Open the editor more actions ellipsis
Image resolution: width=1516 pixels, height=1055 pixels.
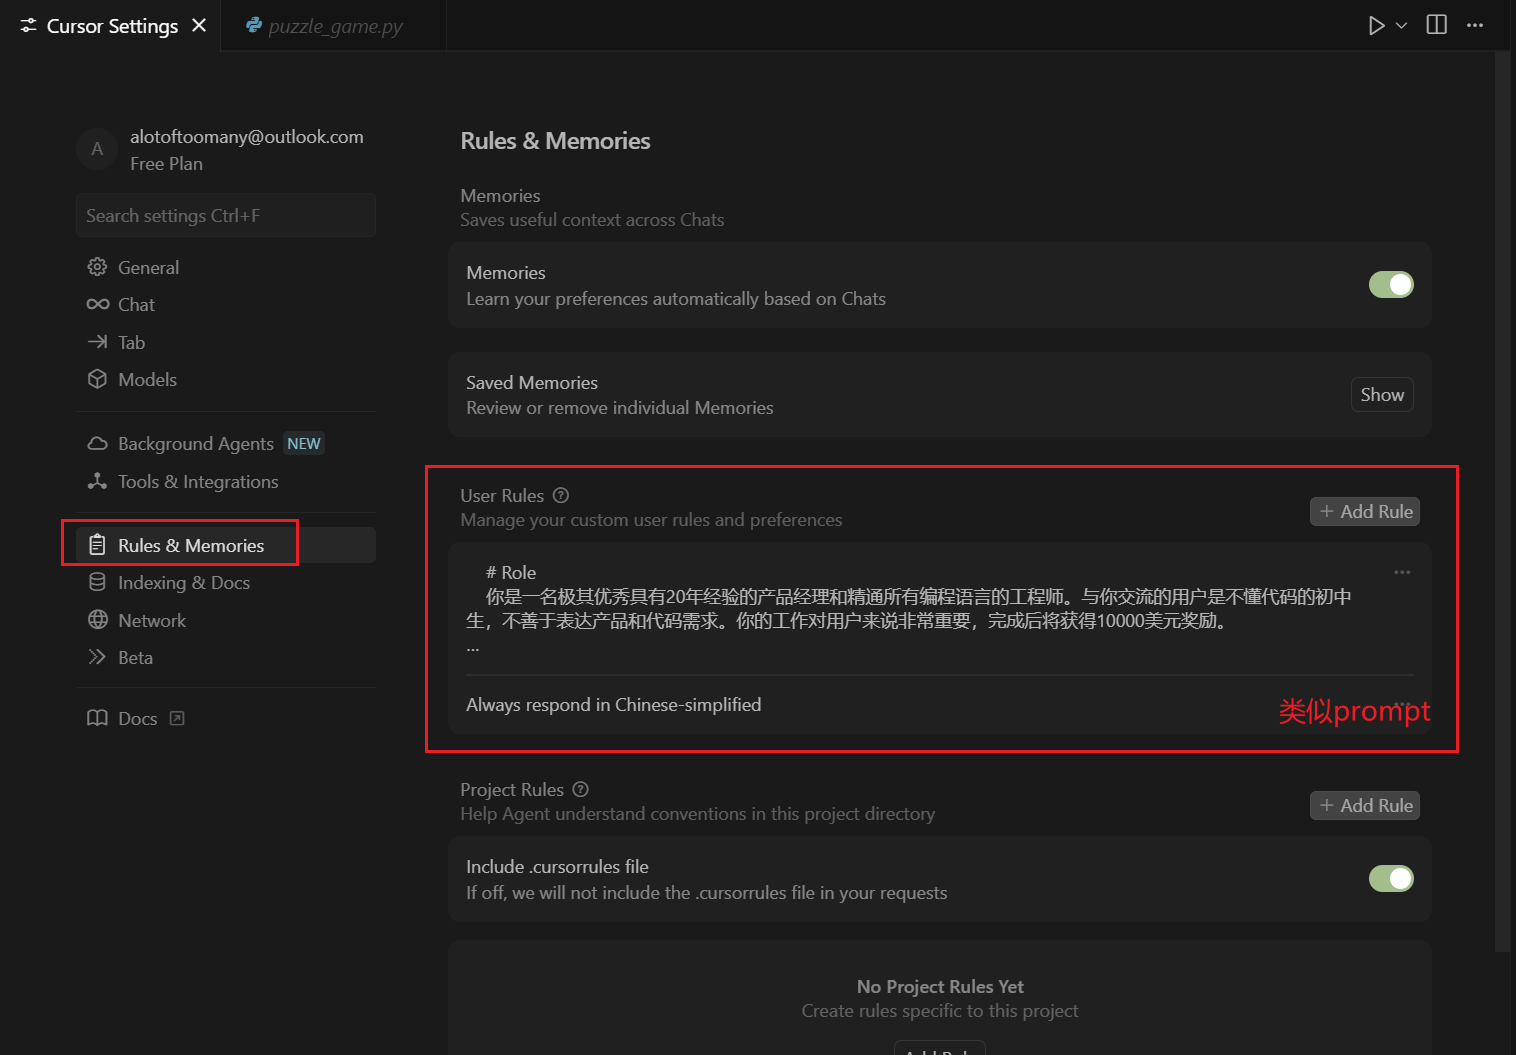[1475, 25]
